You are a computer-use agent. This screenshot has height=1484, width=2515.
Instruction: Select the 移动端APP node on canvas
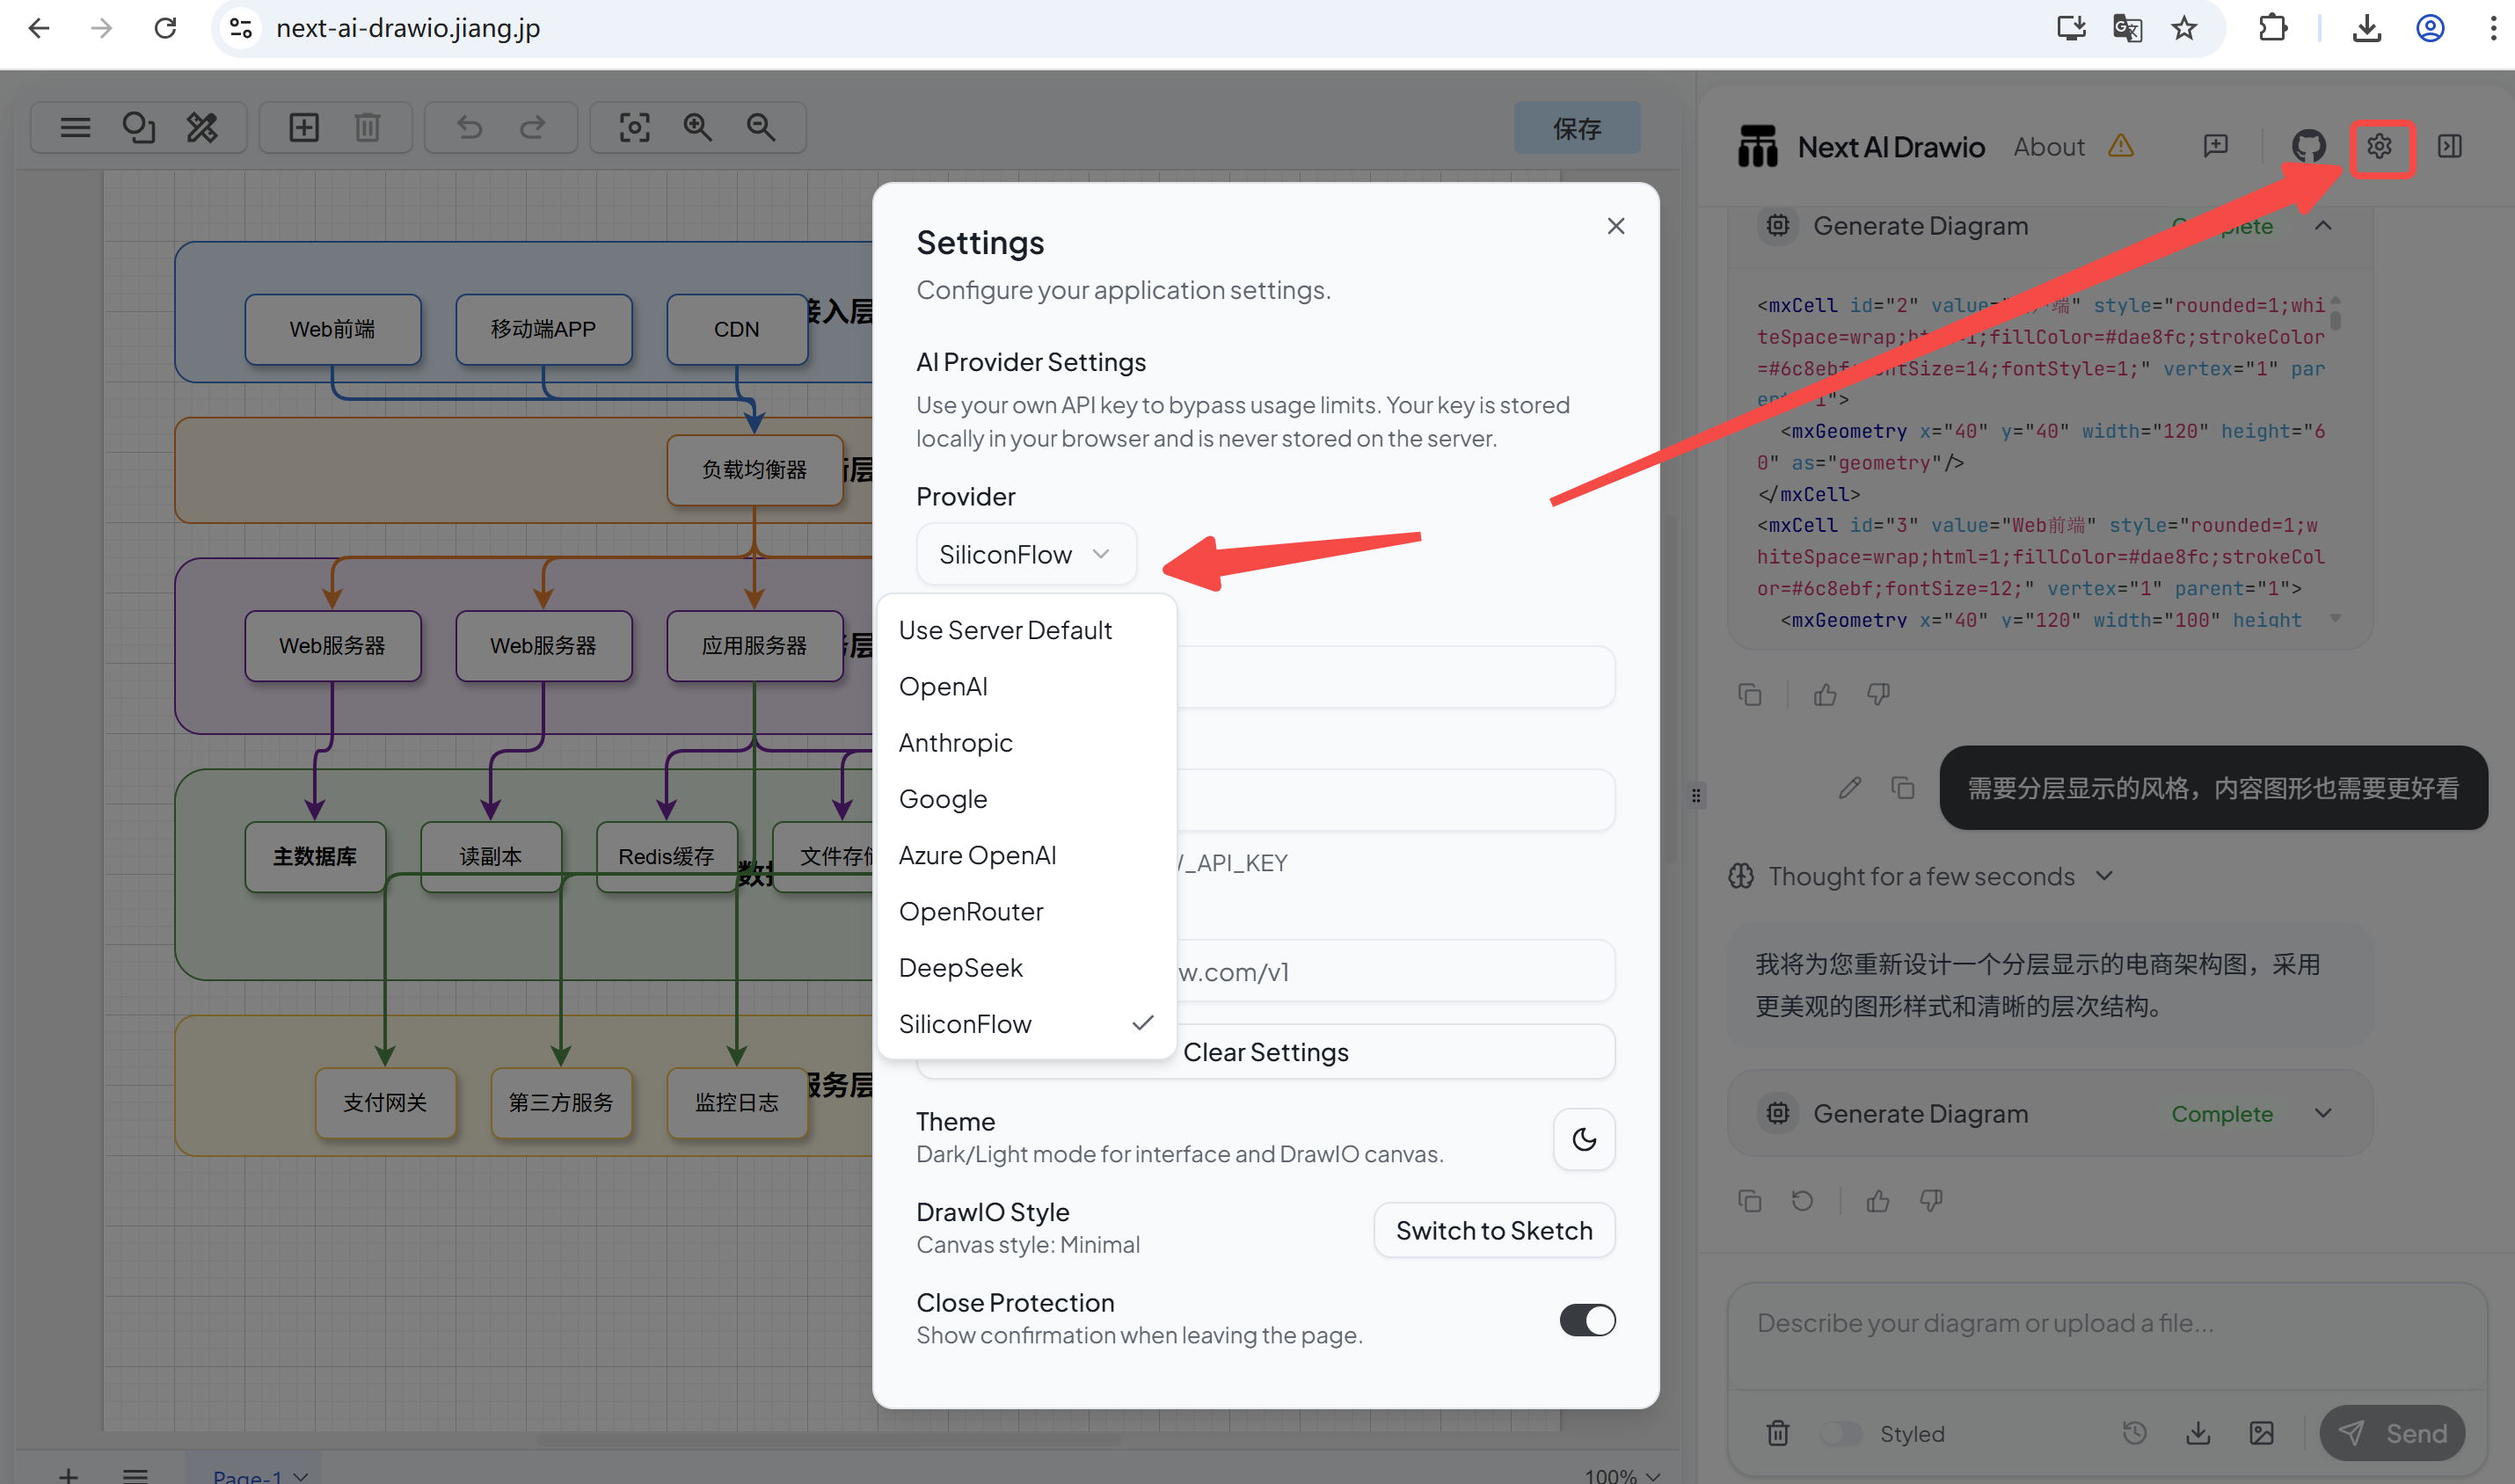(x=543, y=329)
